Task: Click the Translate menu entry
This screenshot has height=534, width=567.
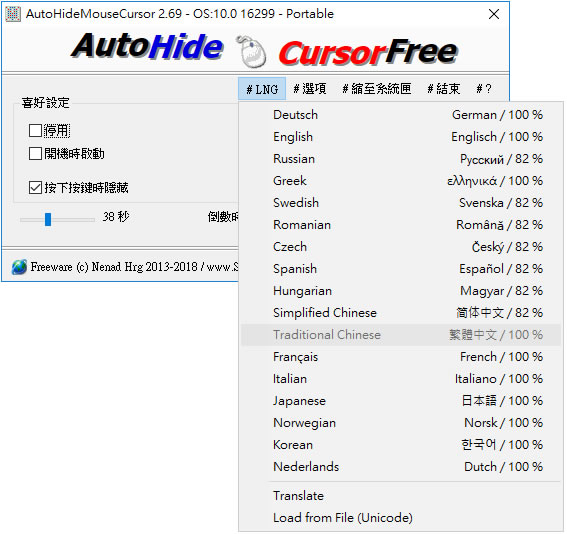Action: coord(401,496)
